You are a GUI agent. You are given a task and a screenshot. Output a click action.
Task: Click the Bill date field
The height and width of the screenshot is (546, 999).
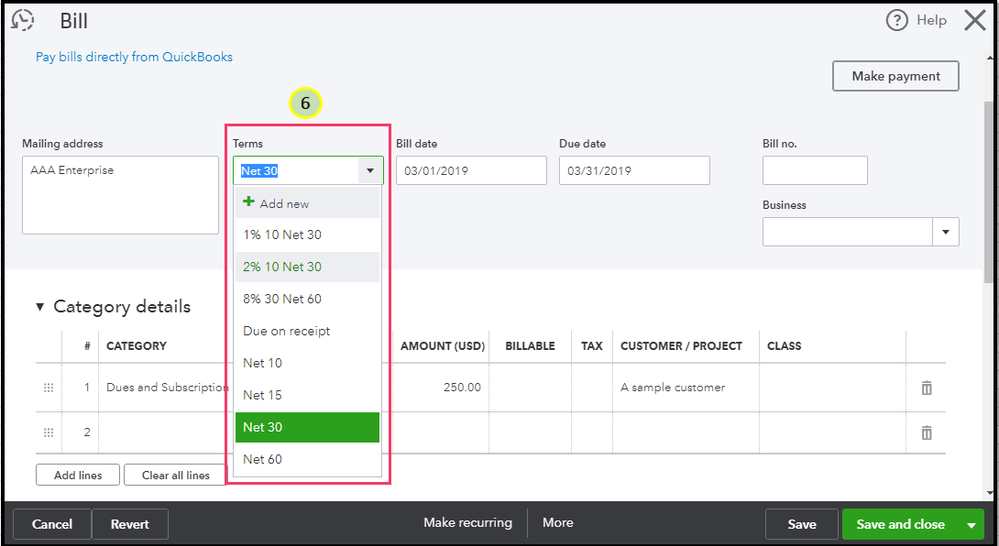[471, 171]
